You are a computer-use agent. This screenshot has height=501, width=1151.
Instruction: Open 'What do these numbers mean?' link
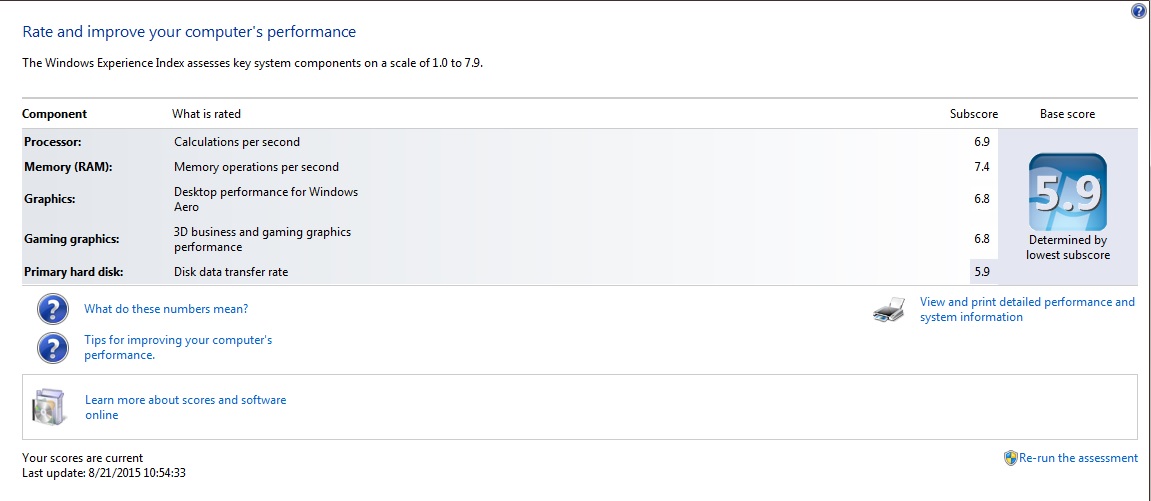[166, 309]
